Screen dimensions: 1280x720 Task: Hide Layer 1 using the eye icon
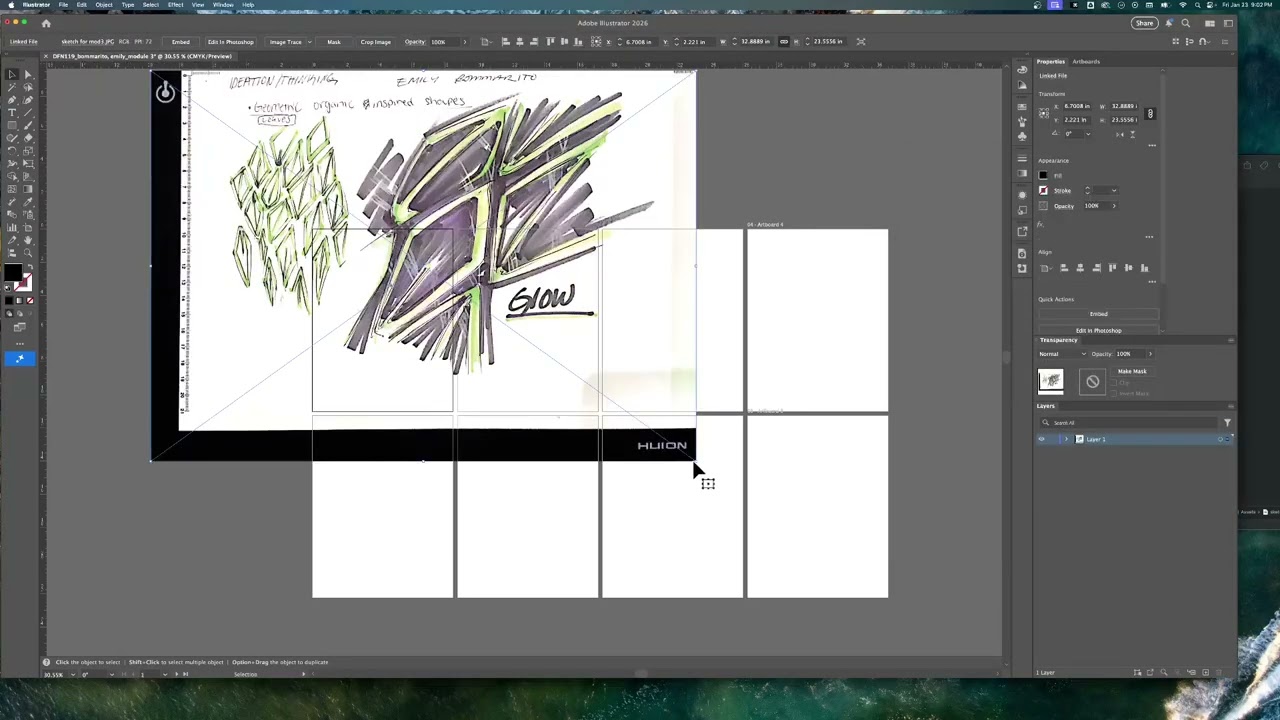tap(1041, 439)
